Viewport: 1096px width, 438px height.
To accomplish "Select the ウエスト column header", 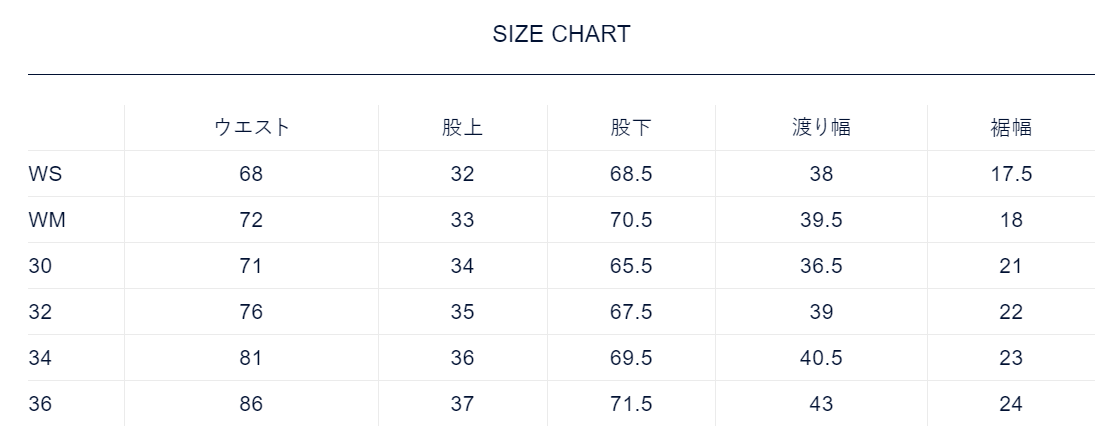I will tap(251, 128).
